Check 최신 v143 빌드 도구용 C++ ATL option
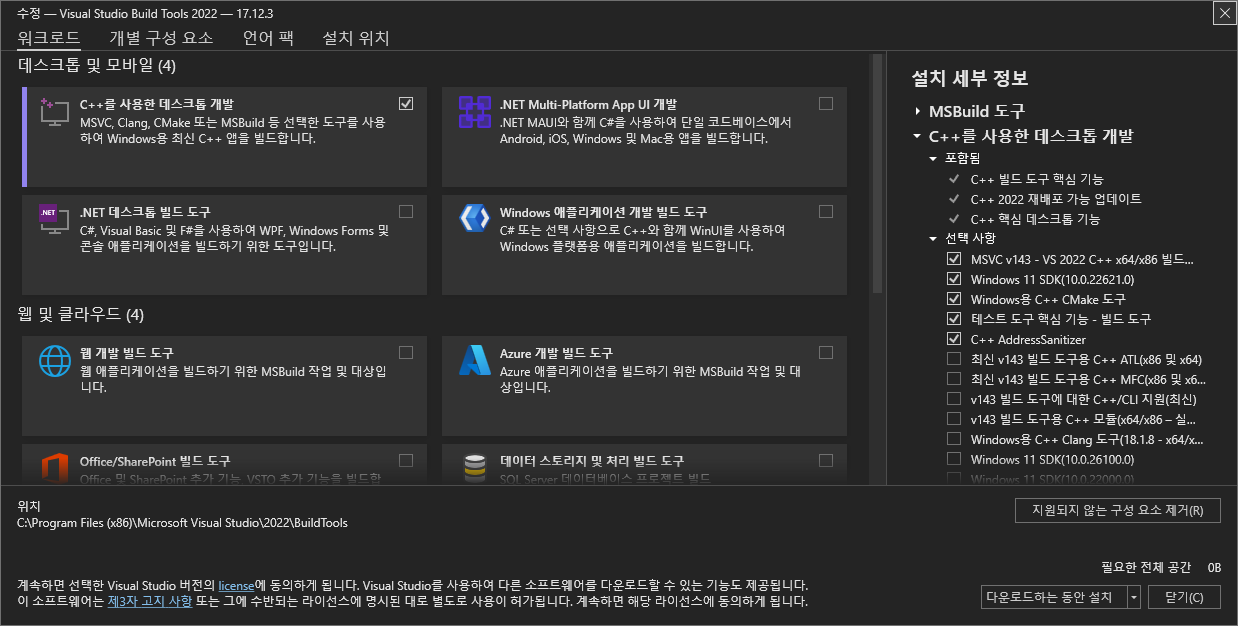Image resolution: width=1238 pixels, height=626 pixels. click(953, 359)
